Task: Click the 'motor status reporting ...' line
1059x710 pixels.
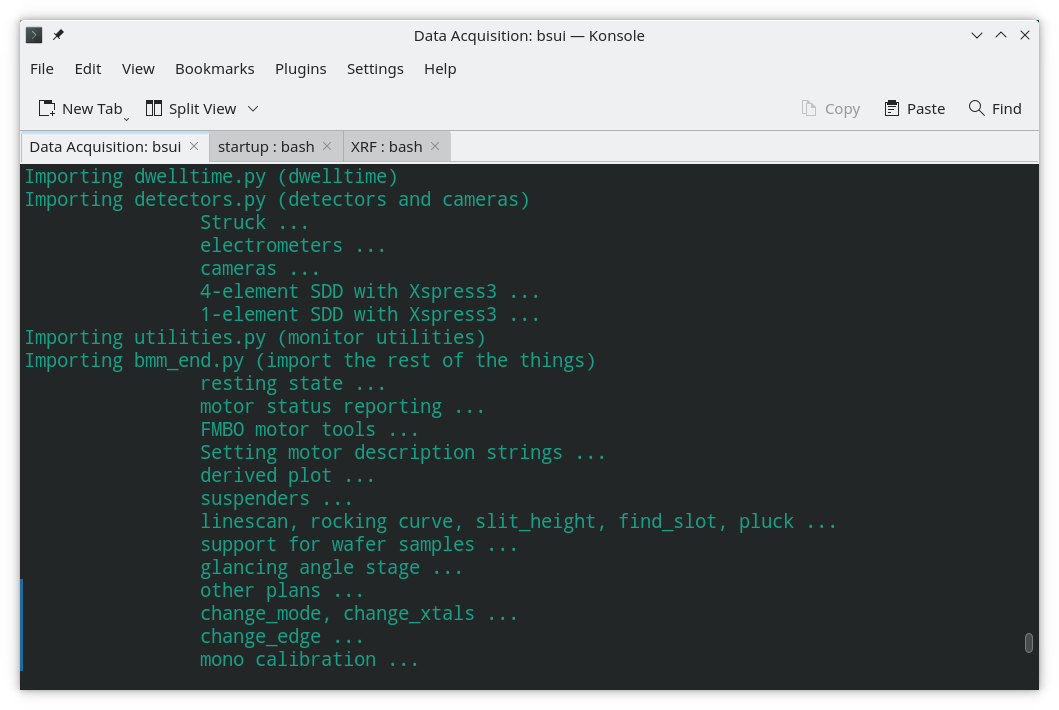Action: pyautogui.click(x=342, y=407)
